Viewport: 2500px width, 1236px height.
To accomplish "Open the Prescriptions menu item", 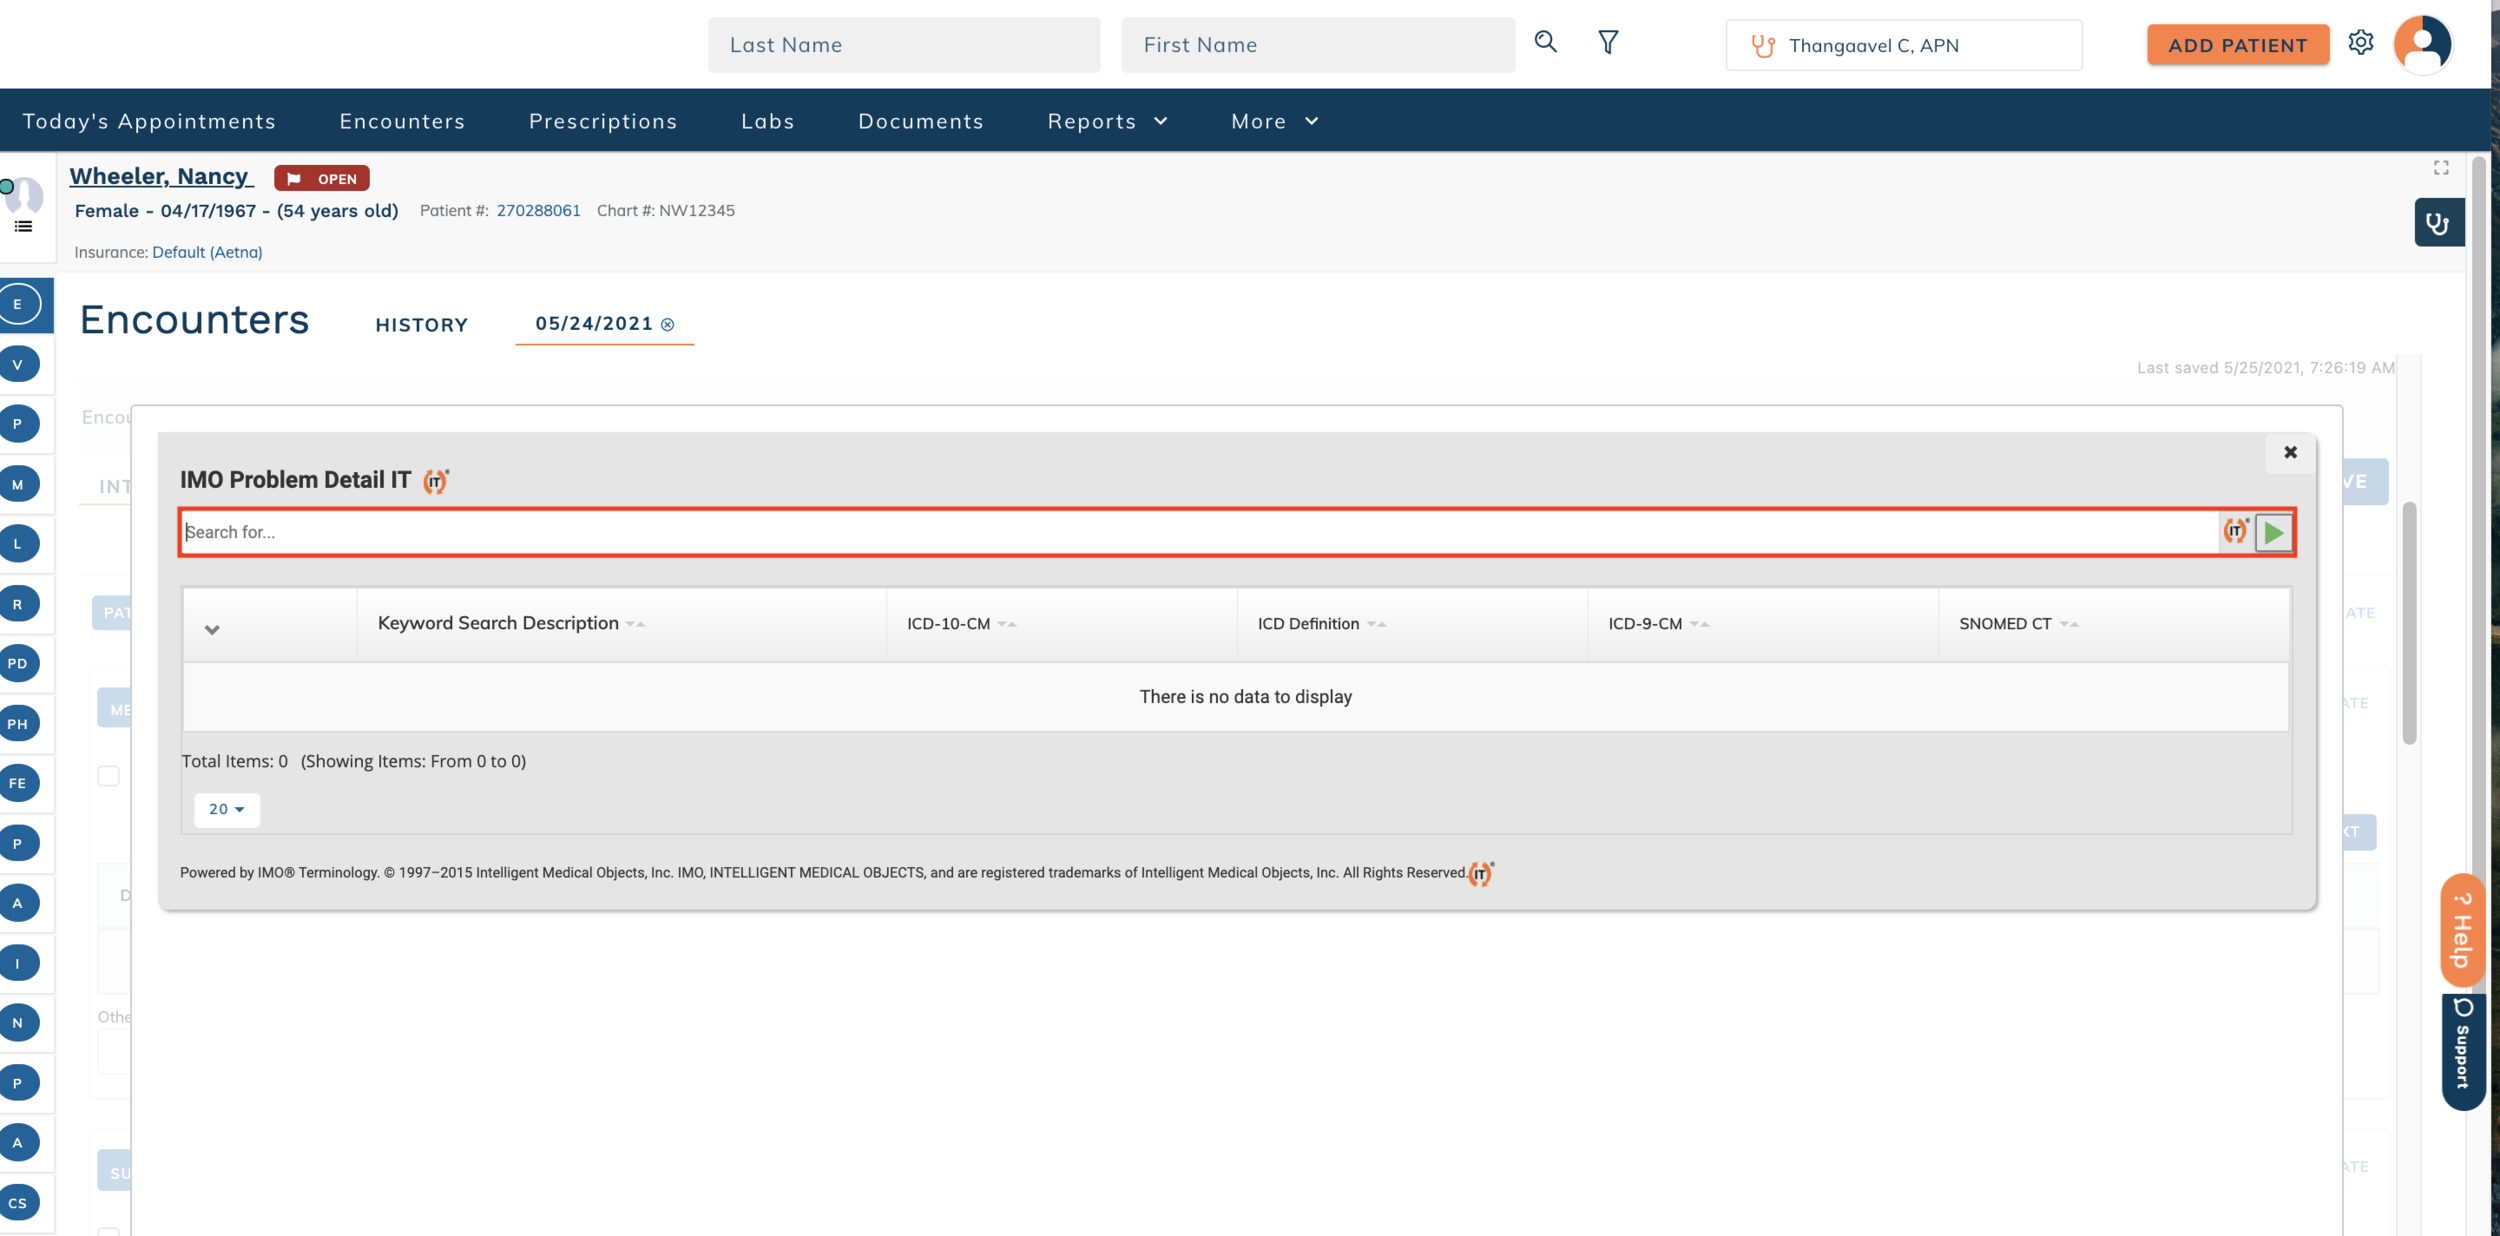I will coord(603,121).
